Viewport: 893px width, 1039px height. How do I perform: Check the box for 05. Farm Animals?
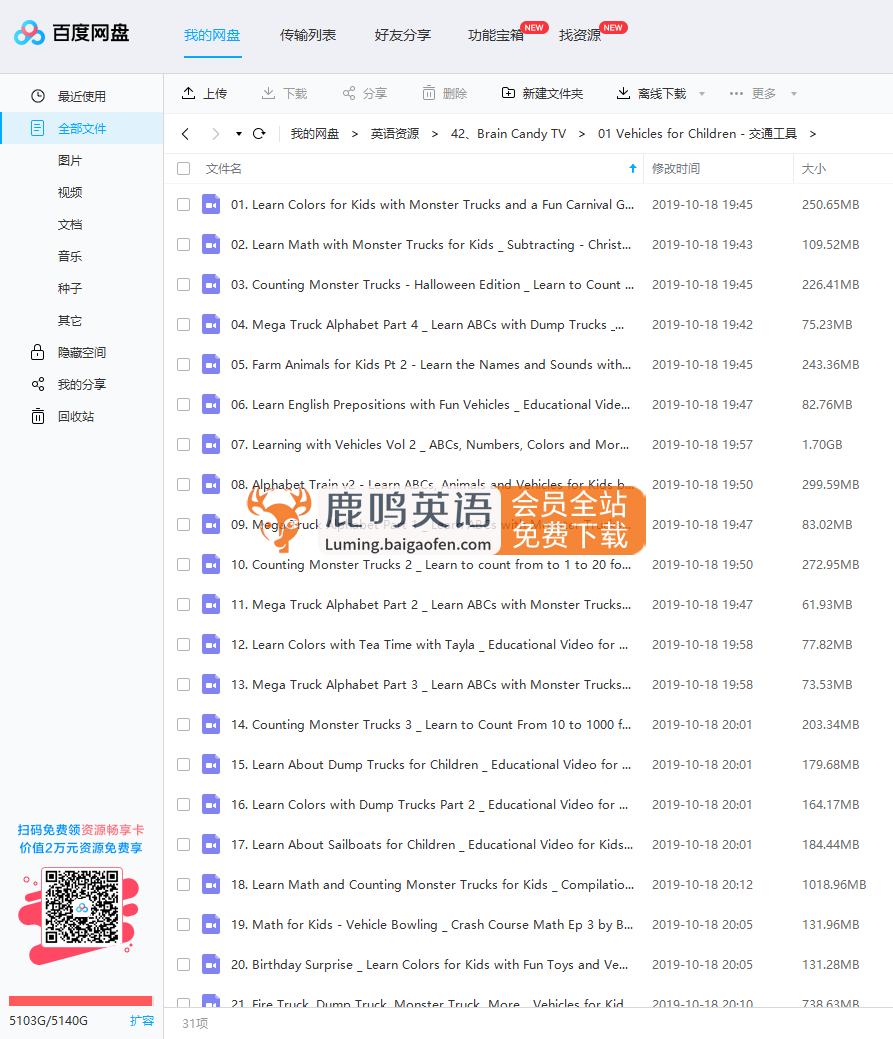tap(184, 364)
